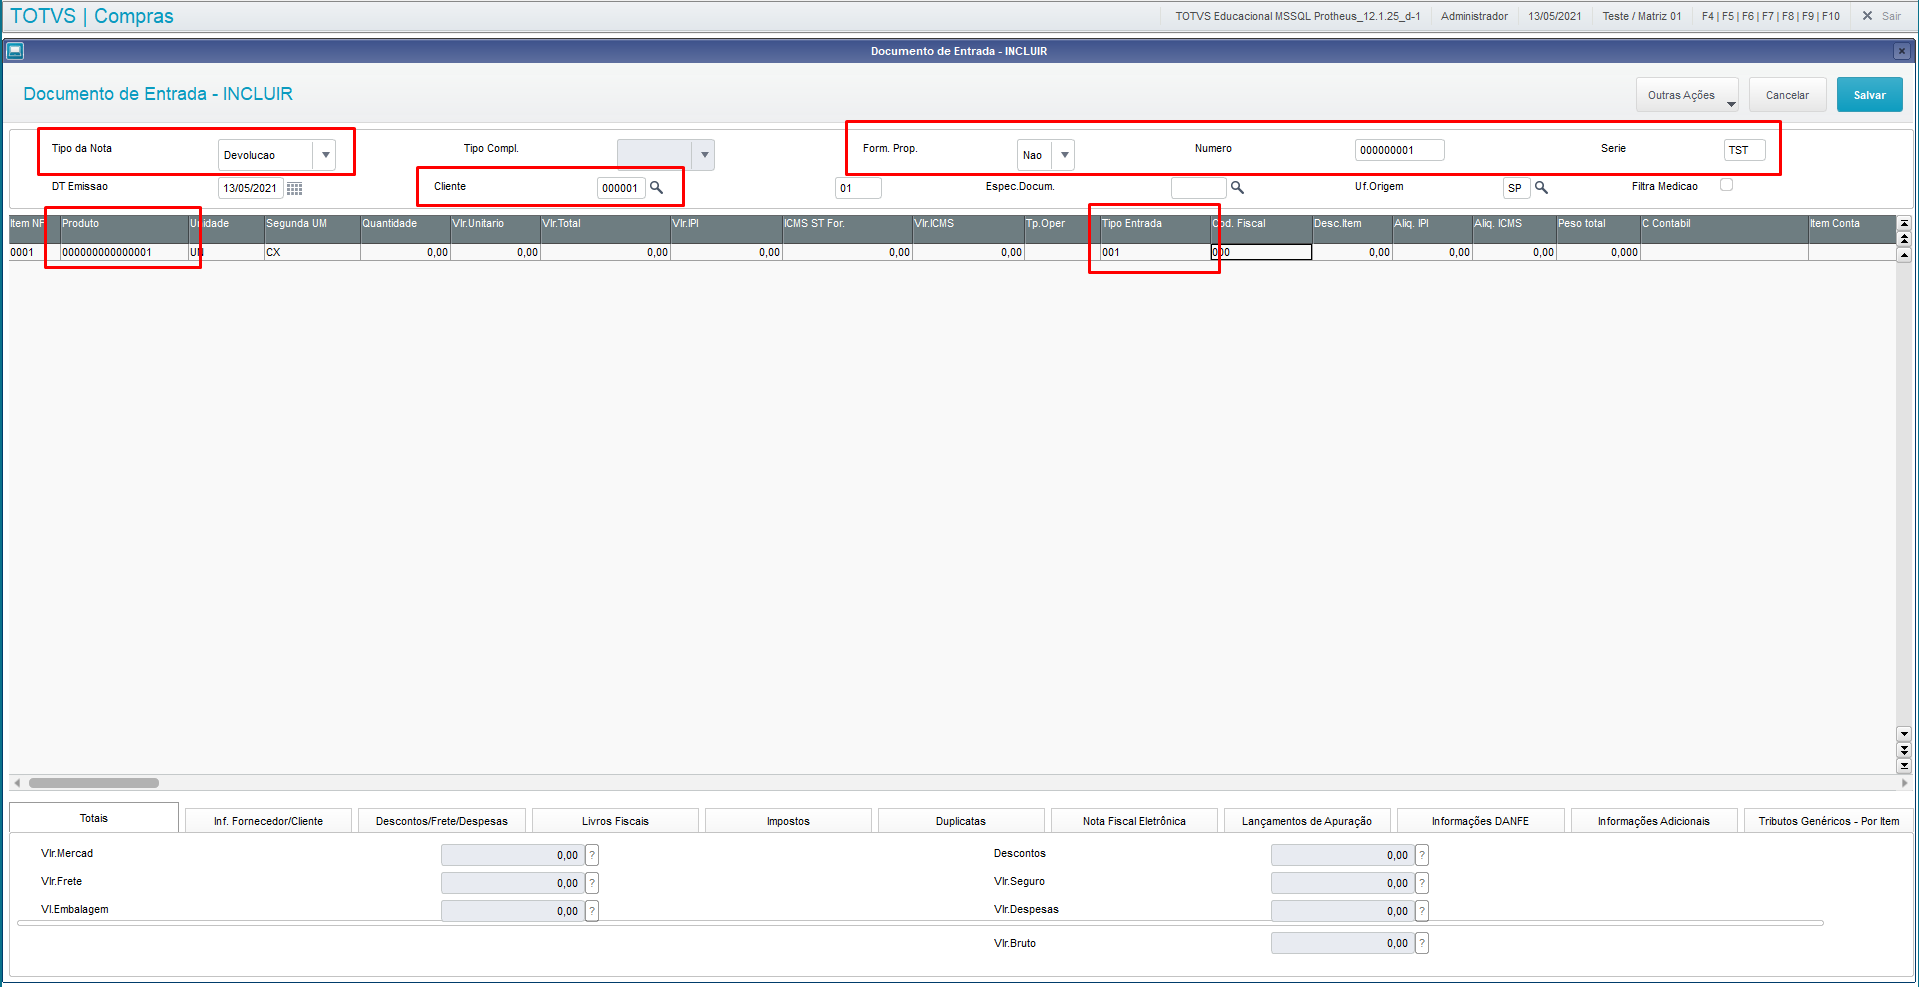Viewport: 1919px width, 987px height.
Task: Click the Salvar button
Action: [x=1869, y=95]
